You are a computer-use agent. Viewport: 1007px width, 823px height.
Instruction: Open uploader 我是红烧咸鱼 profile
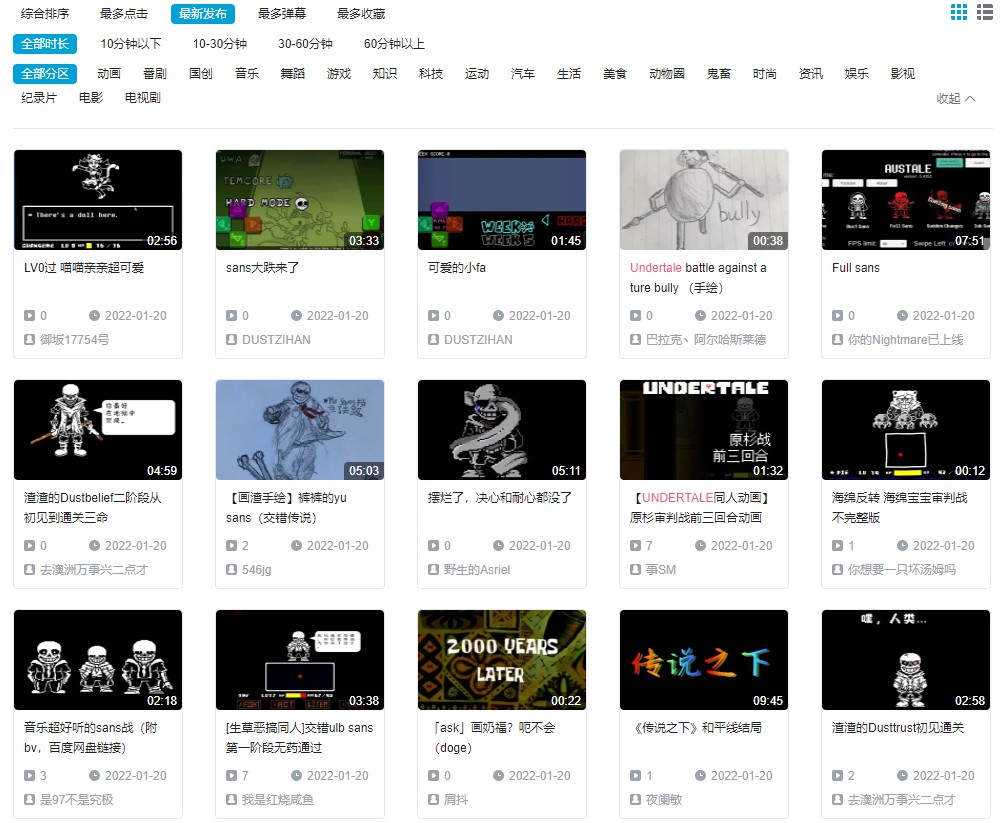click(x=278, y=799)
